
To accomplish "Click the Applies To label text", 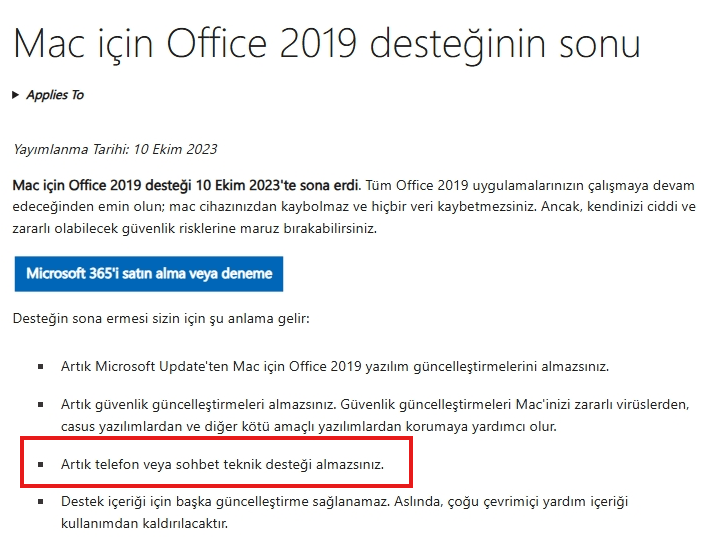I will (55, 95).
